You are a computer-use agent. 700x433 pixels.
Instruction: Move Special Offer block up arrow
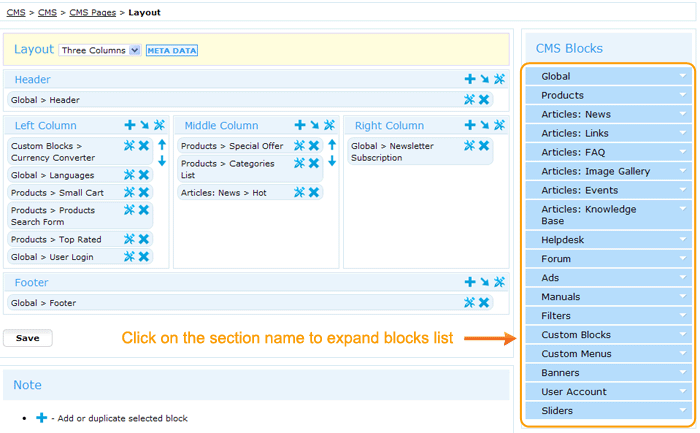332,145
